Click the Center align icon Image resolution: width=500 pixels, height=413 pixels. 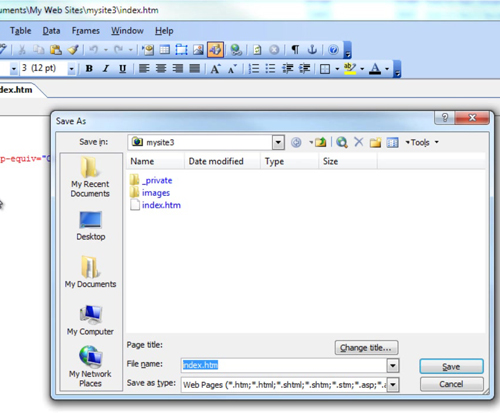161,69
